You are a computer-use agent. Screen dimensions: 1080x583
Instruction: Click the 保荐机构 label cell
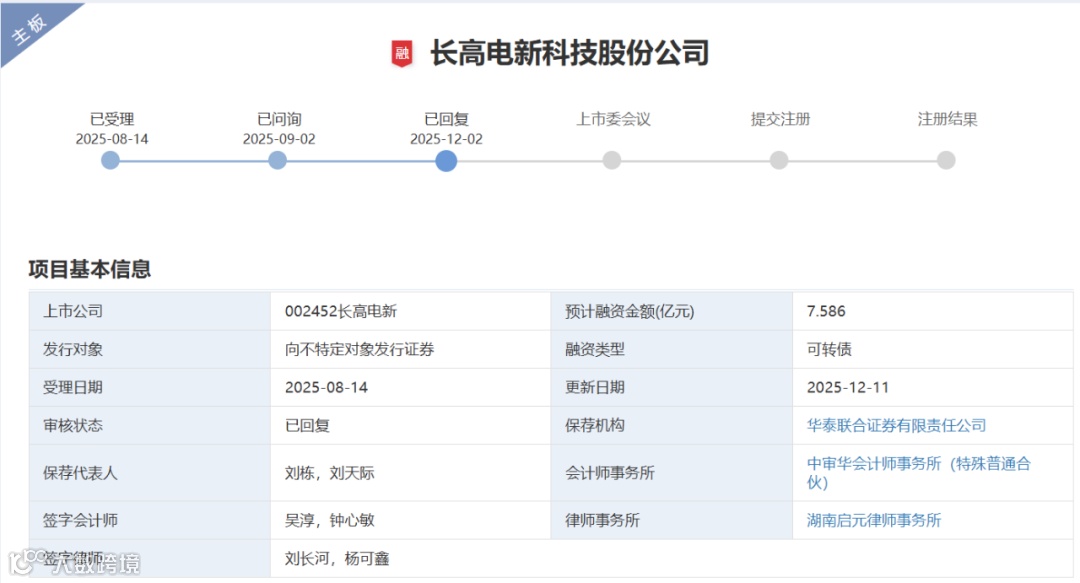[672, 425]
